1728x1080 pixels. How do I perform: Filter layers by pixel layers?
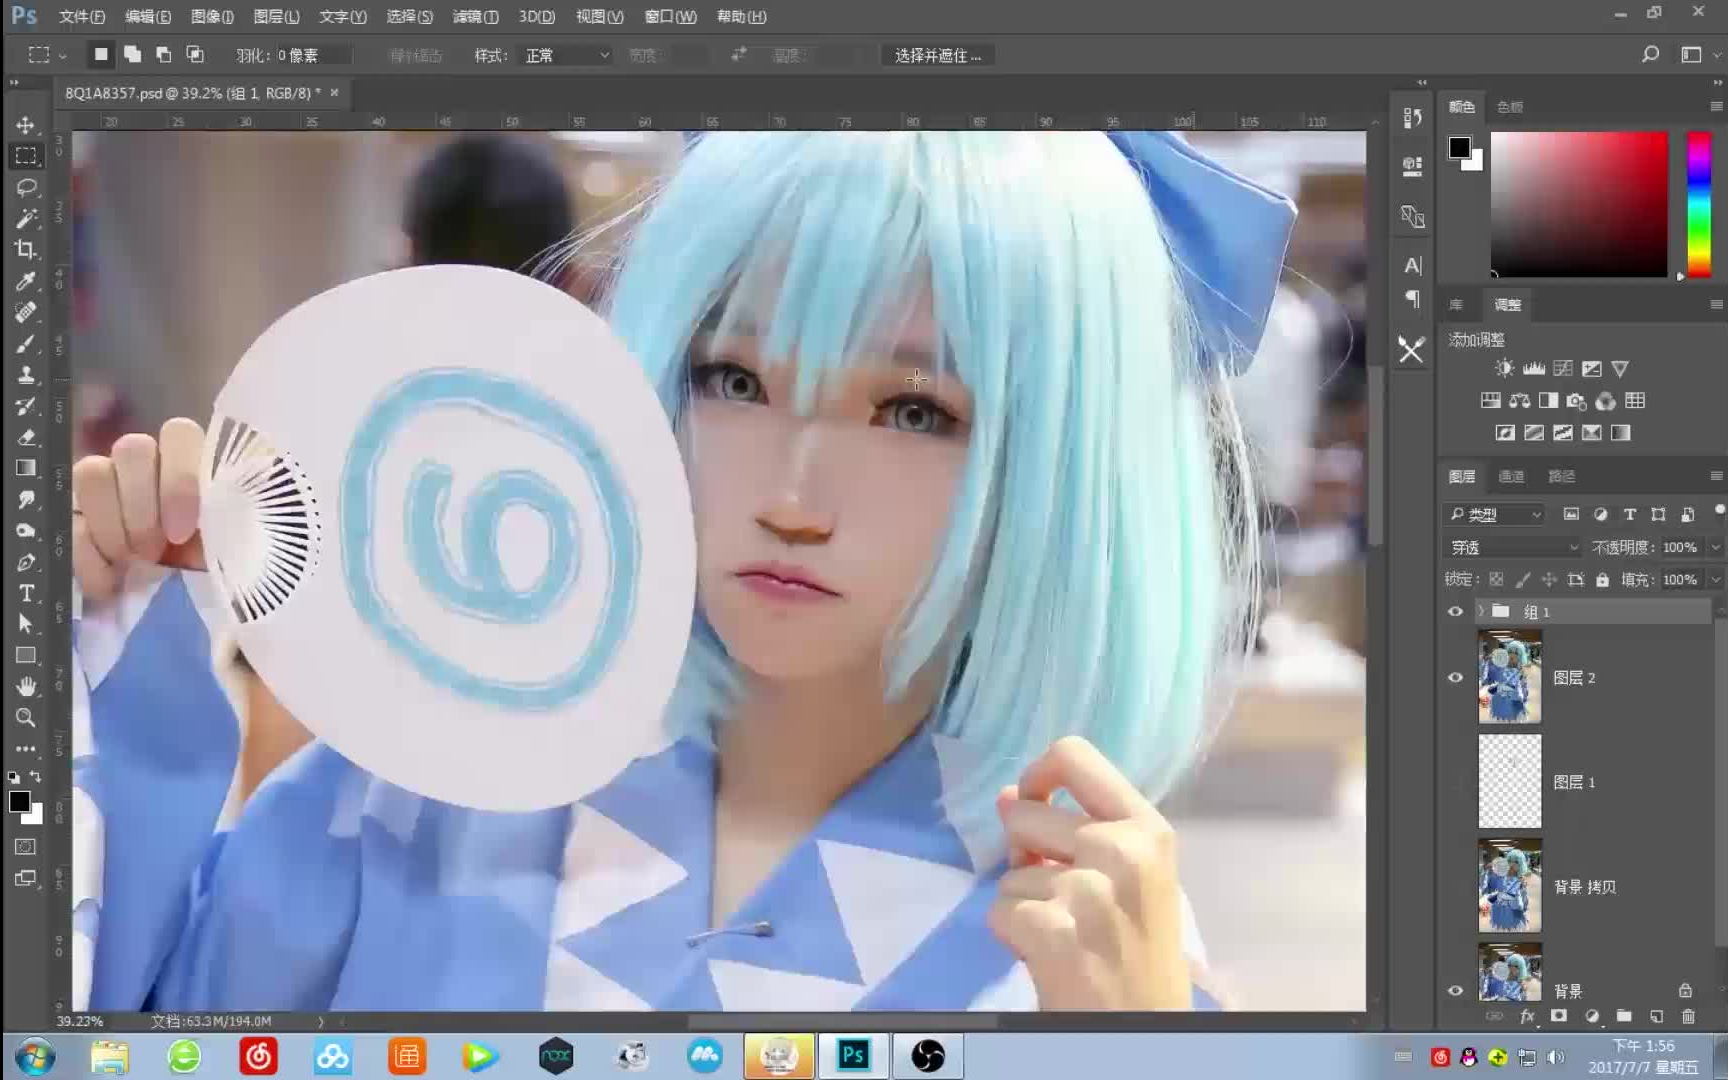1571,514
